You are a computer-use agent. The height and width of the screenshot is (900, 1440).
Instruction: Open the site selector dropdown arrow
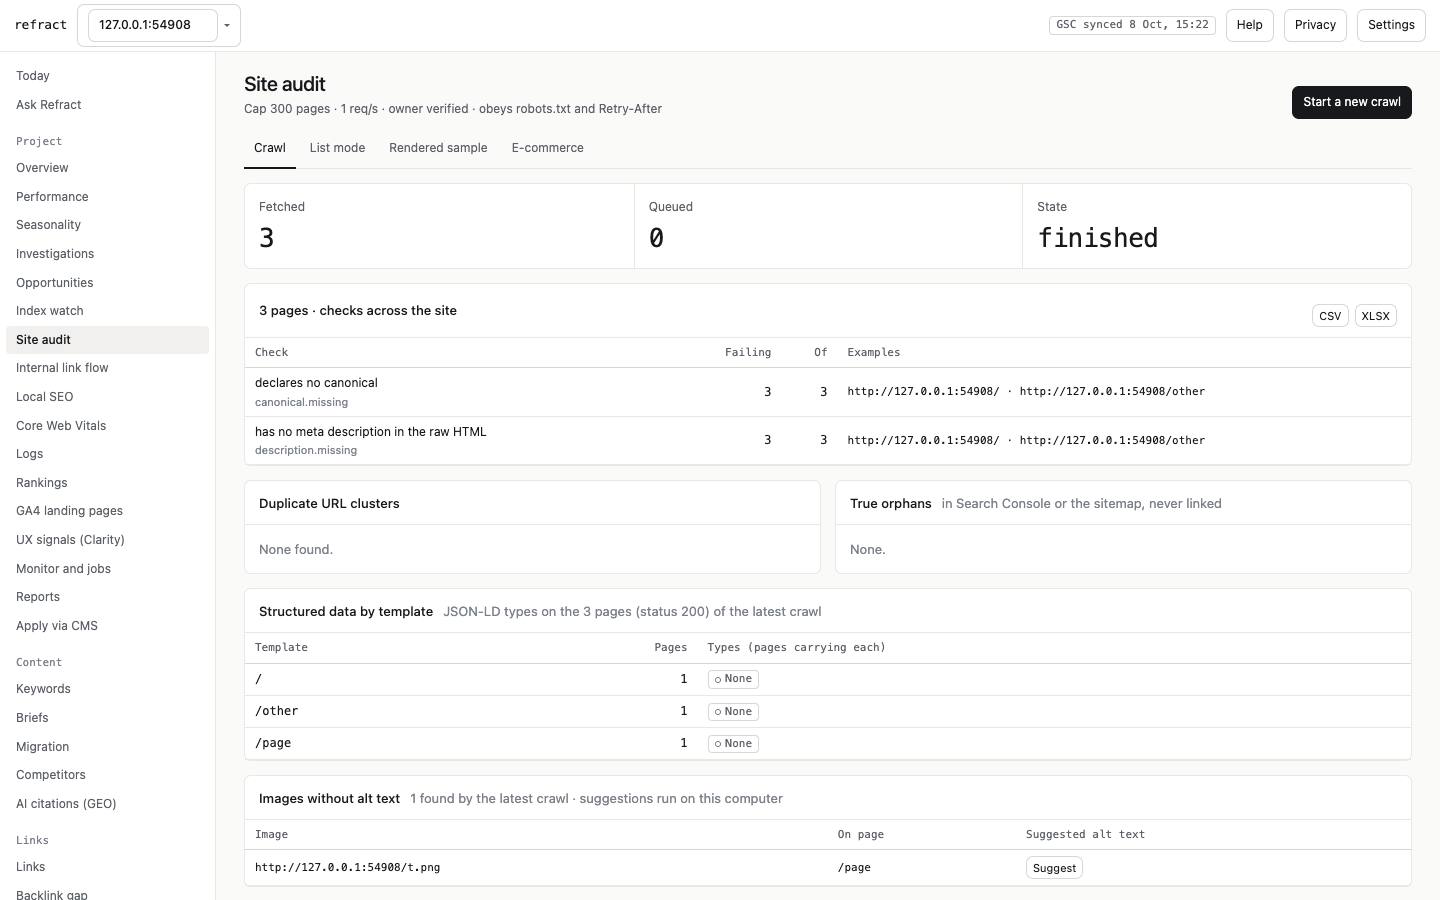point(227,25)
